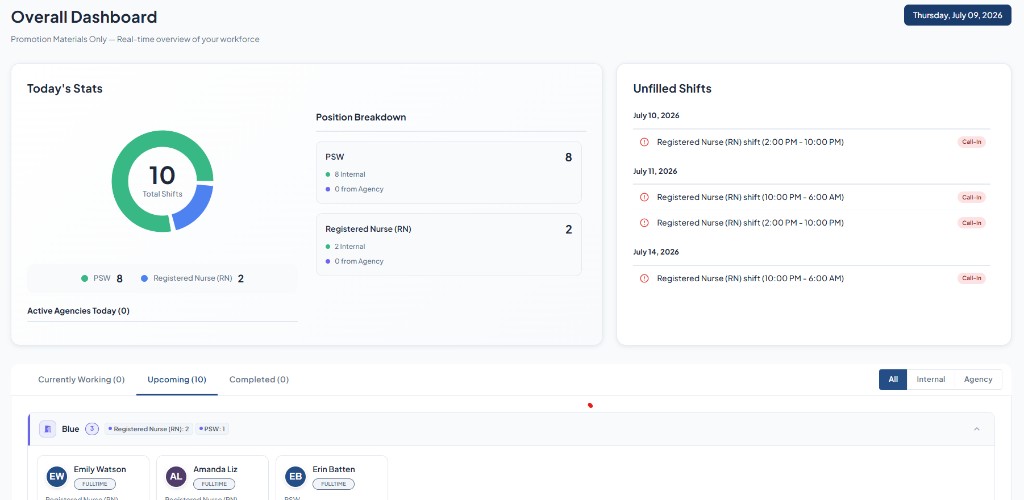Click the Thursday, July 09, 2026 date button
Image resolution: width=1024 pixels, height=500 pixels.
957,15
